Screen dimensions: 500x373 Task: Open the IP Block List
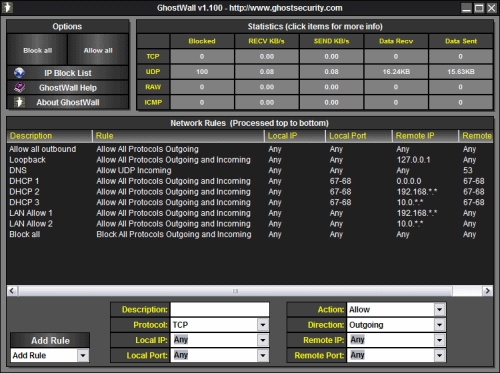68,73
